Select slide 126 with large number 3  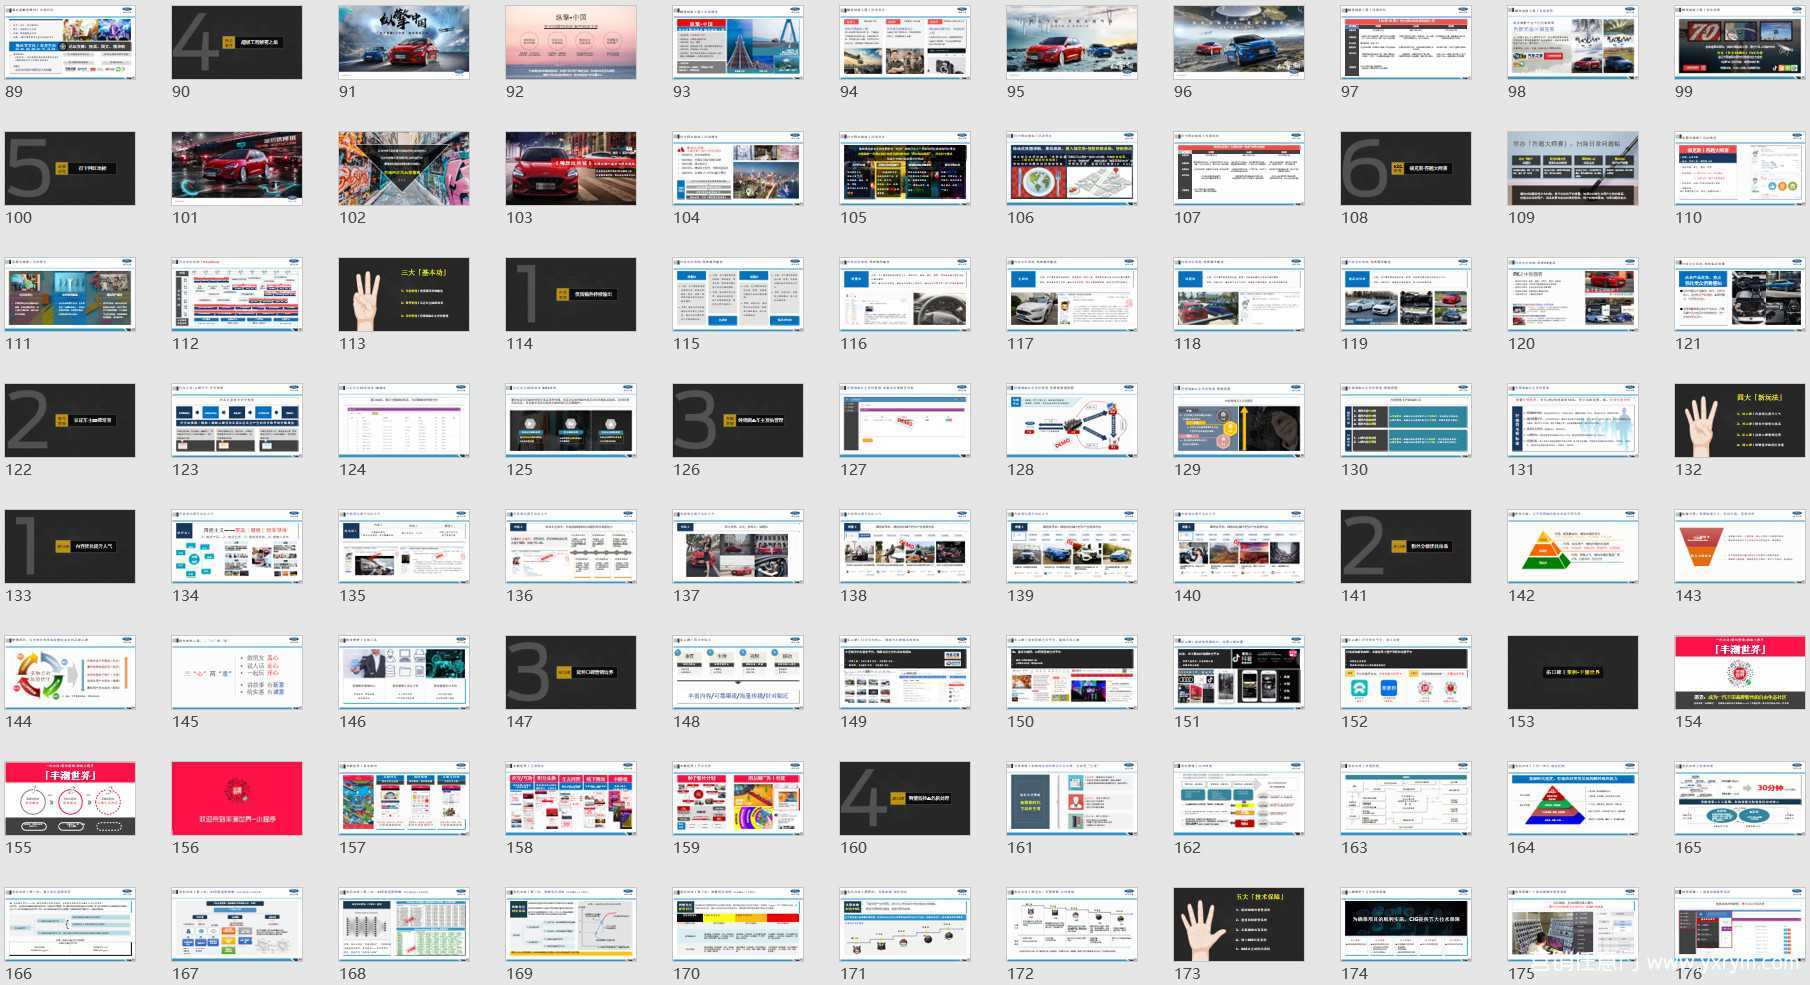(x=738, y=421)
